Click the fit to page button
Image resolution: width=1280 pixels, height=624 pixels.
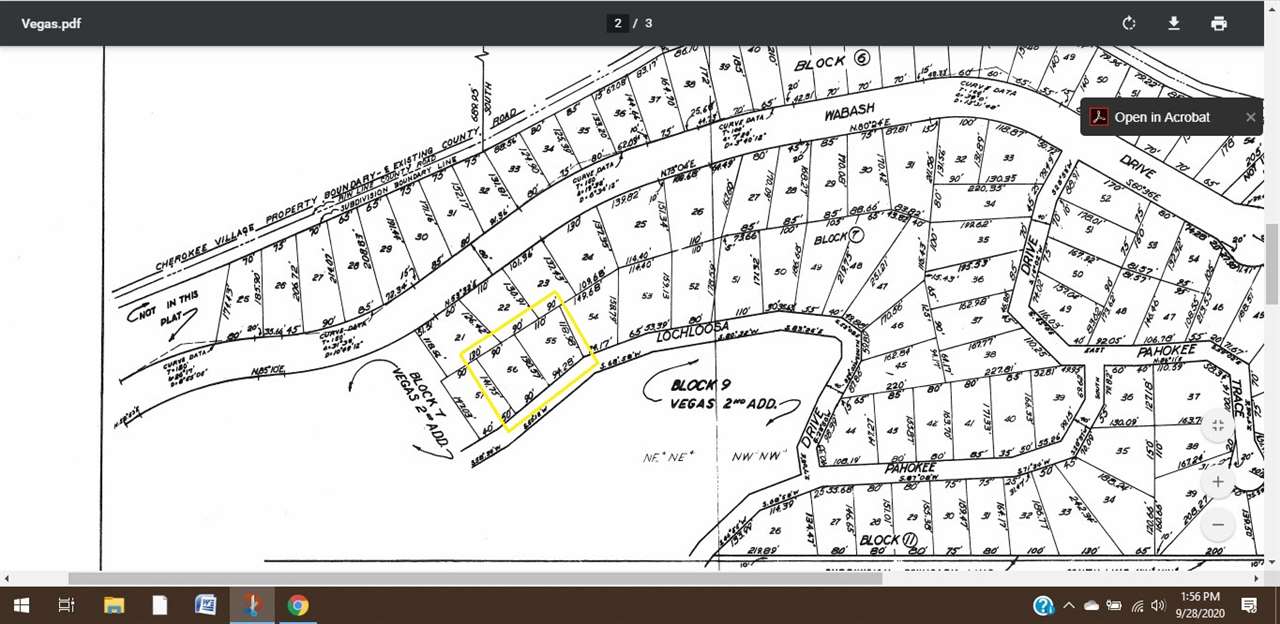click(x=1217, y=426)
